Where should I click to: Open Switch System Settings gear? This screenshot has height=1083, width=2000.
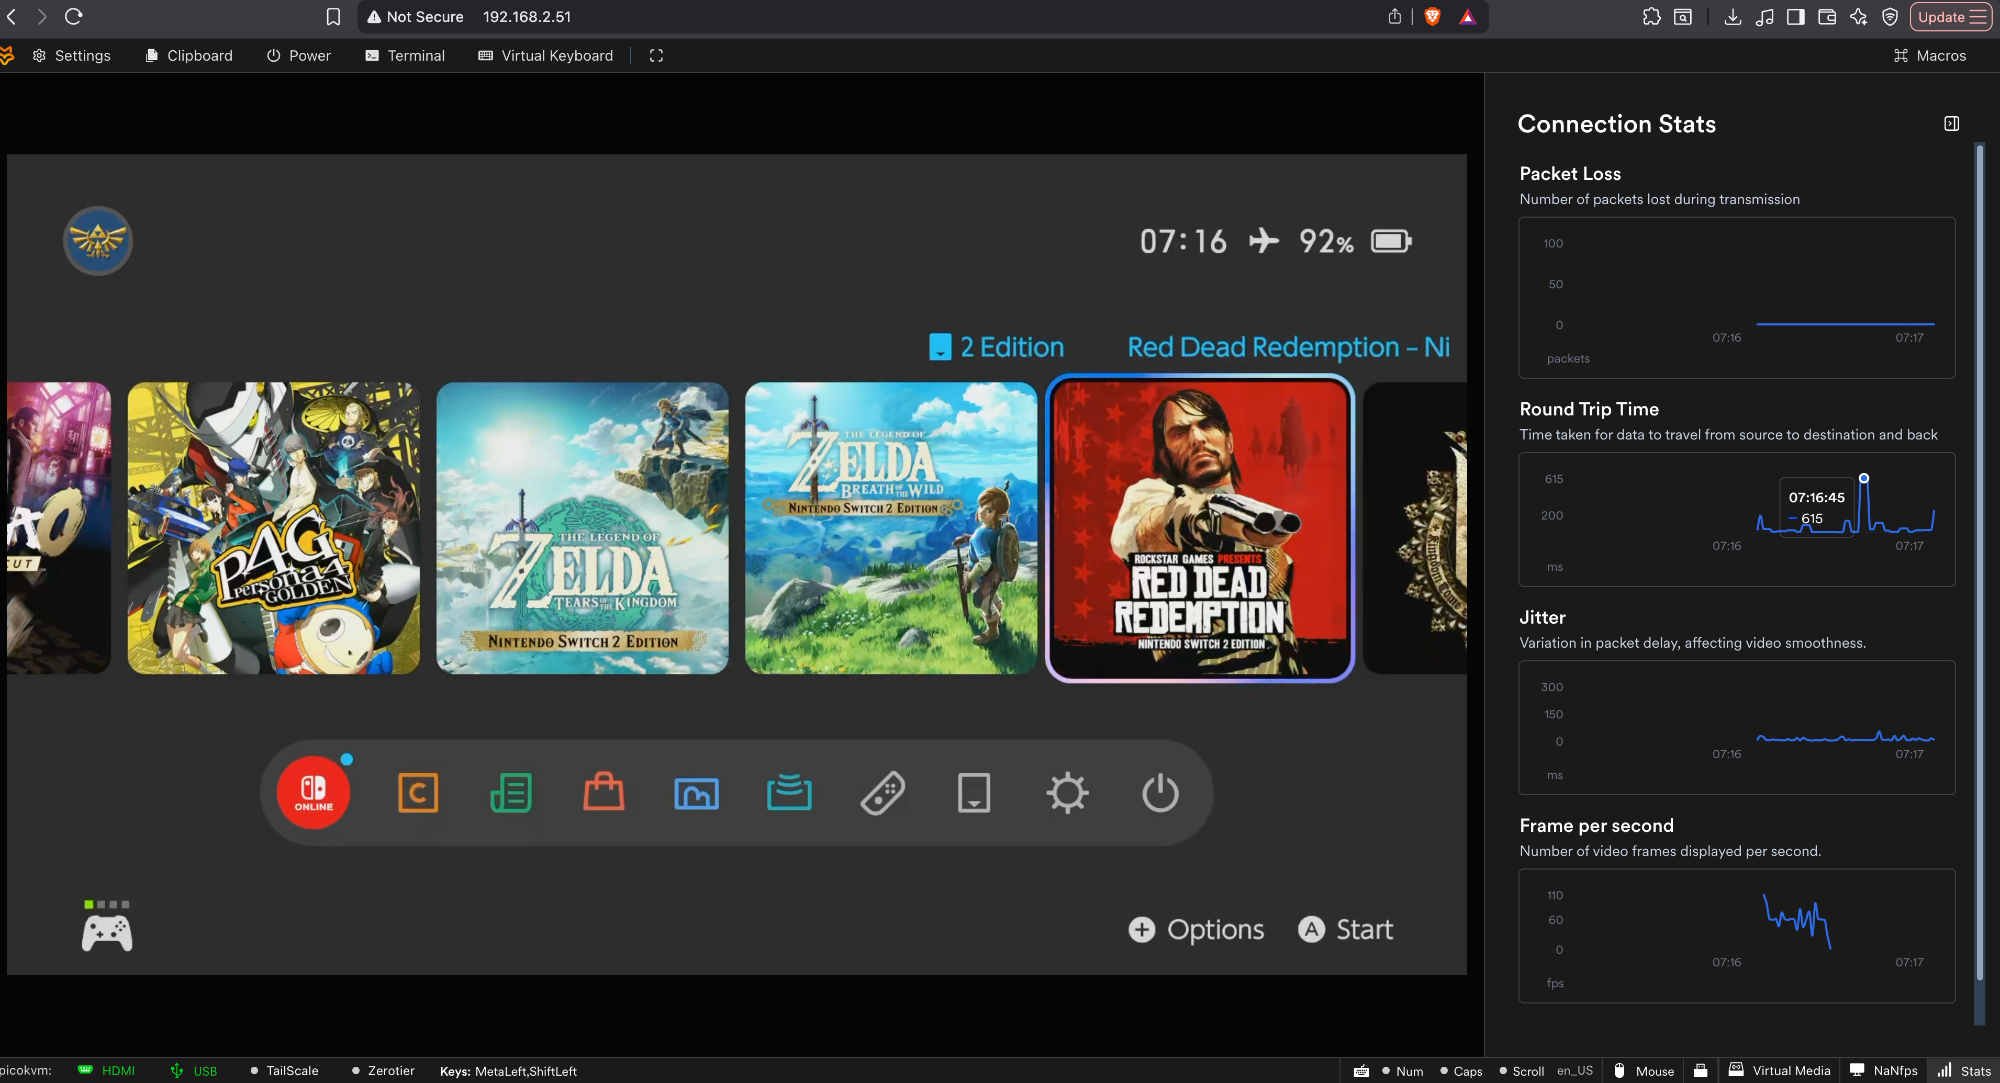click(x=1067, y=793)
